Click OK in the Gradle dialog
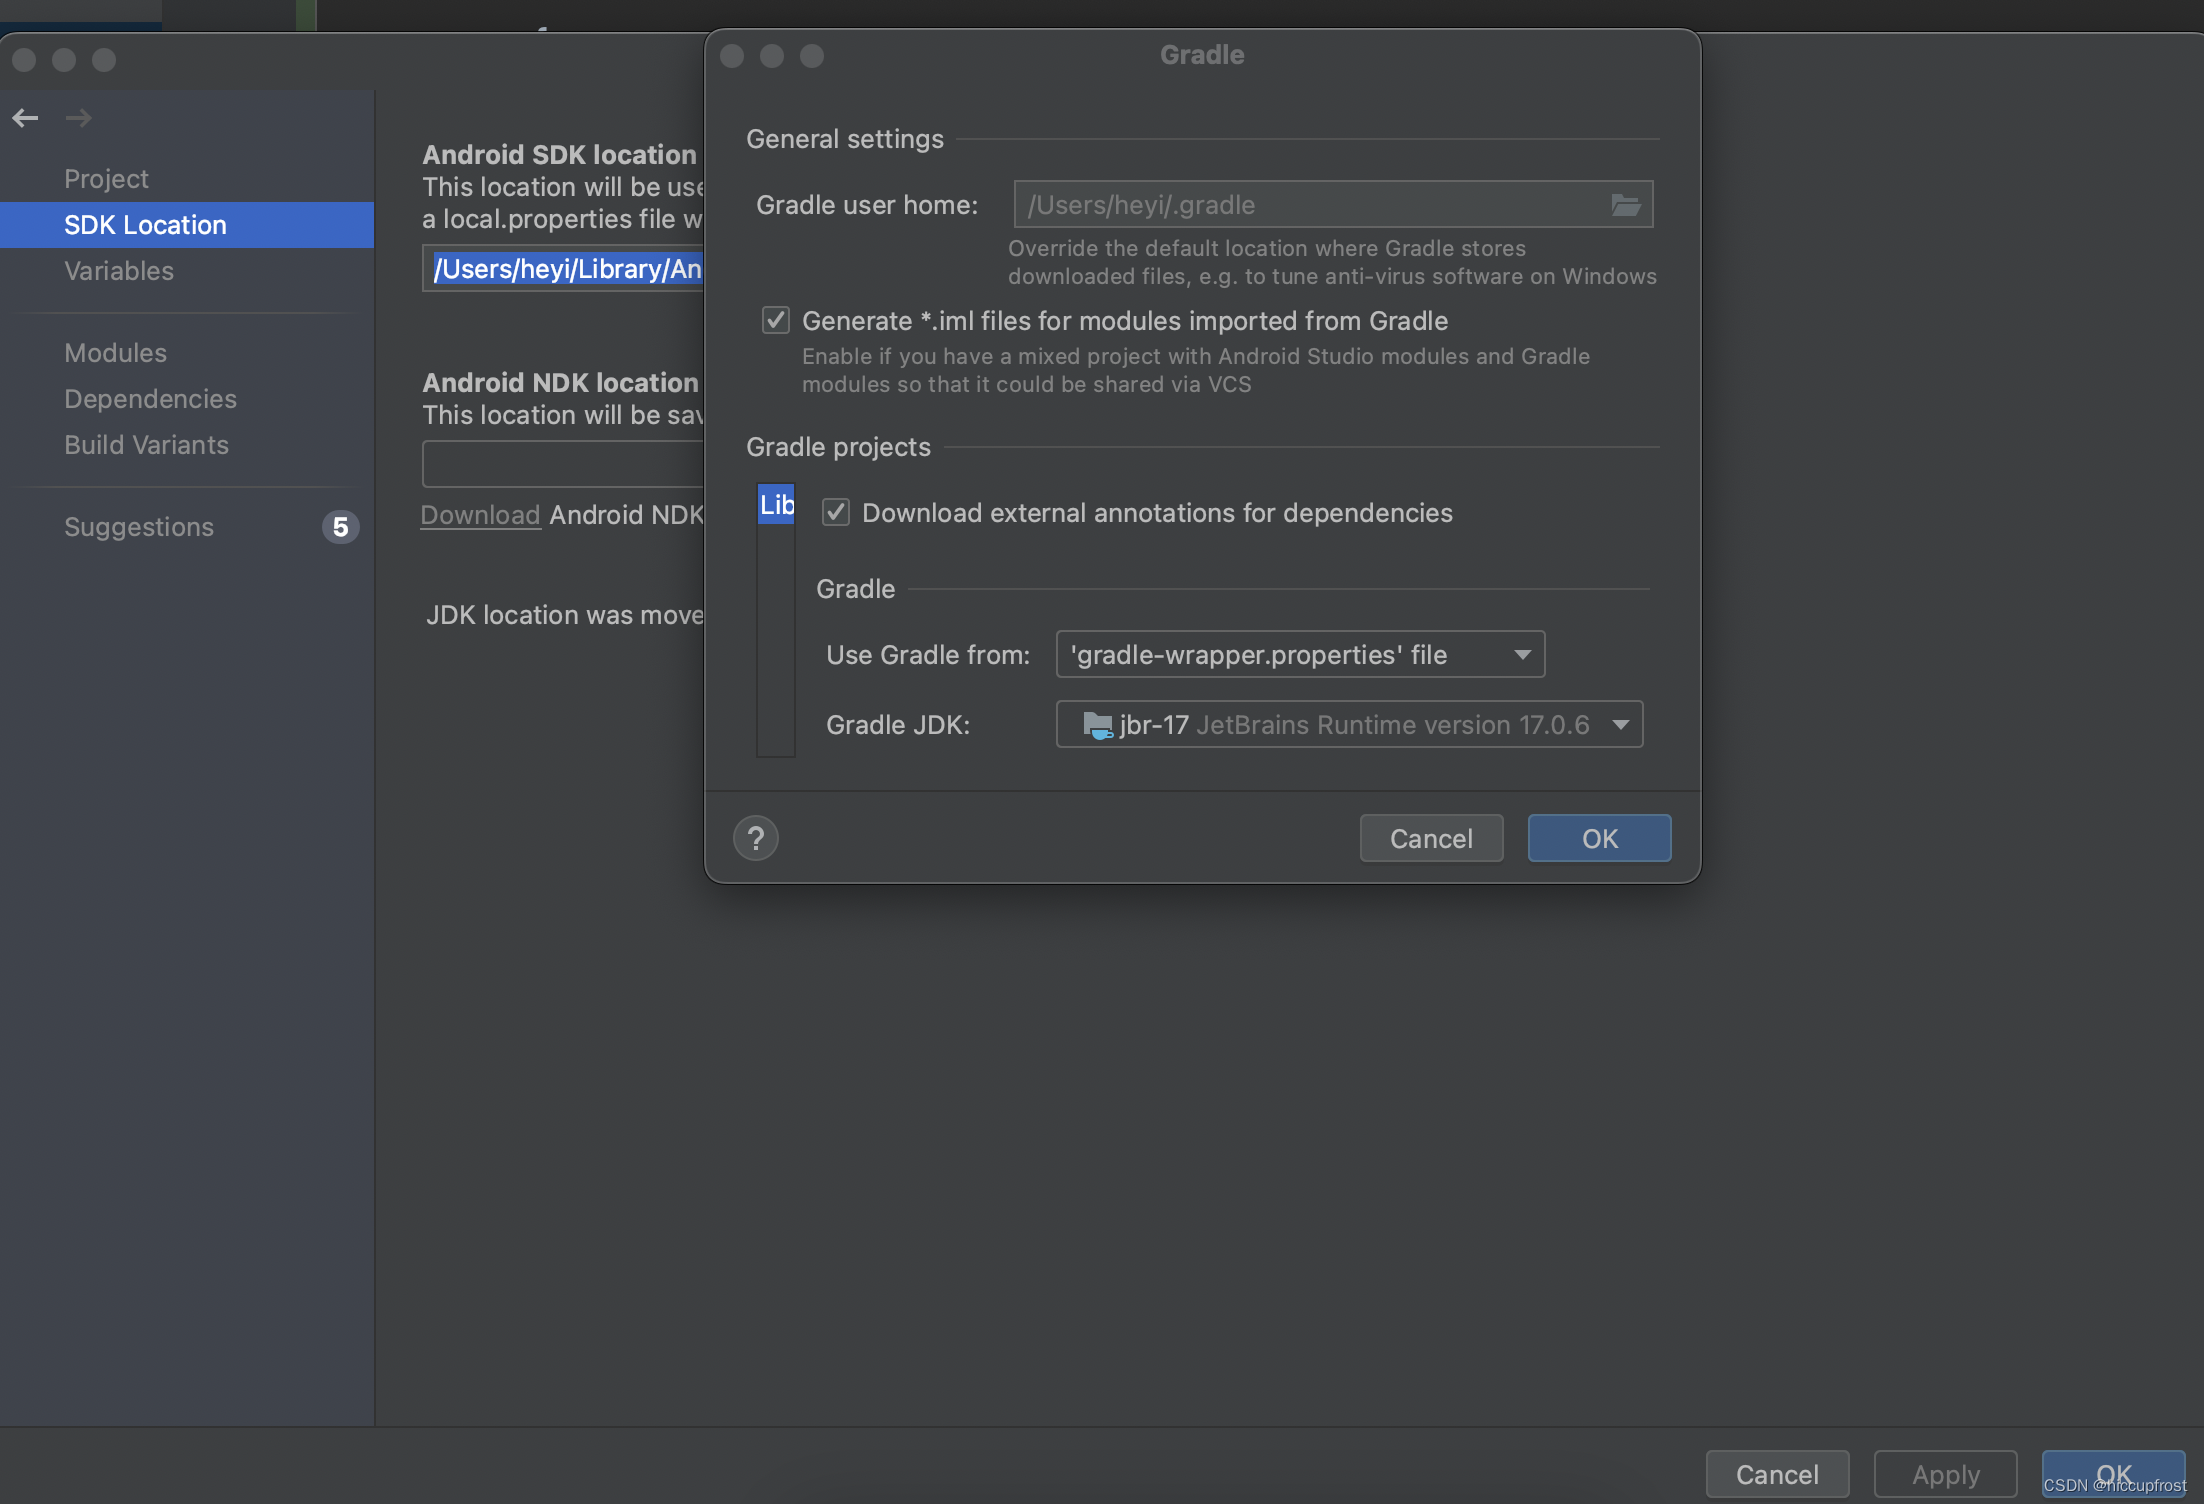 click(x=1599, y=838)
